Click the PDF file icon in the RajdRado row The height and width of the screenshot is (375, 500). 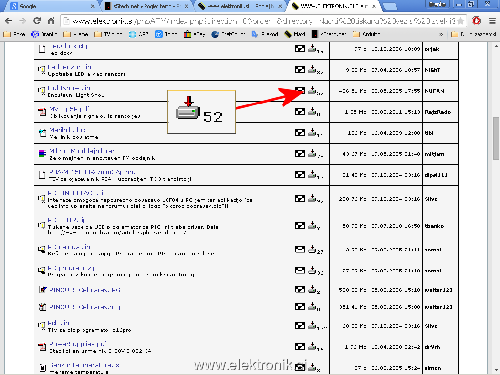tap(42, 112)
